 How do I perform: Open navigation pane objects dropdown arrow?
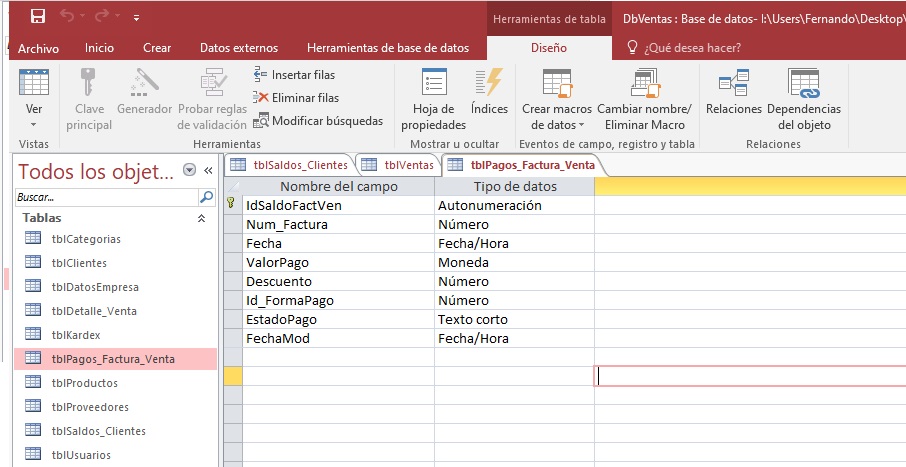(x=190, y=171)
